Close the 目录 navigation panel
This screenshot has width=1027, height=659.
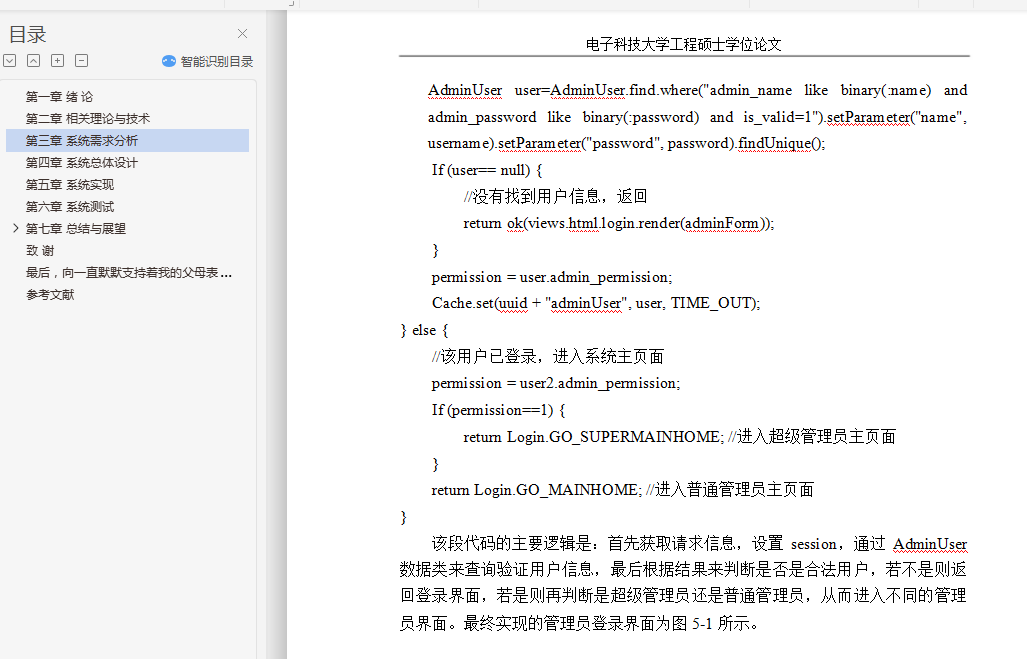click(242, 33)
